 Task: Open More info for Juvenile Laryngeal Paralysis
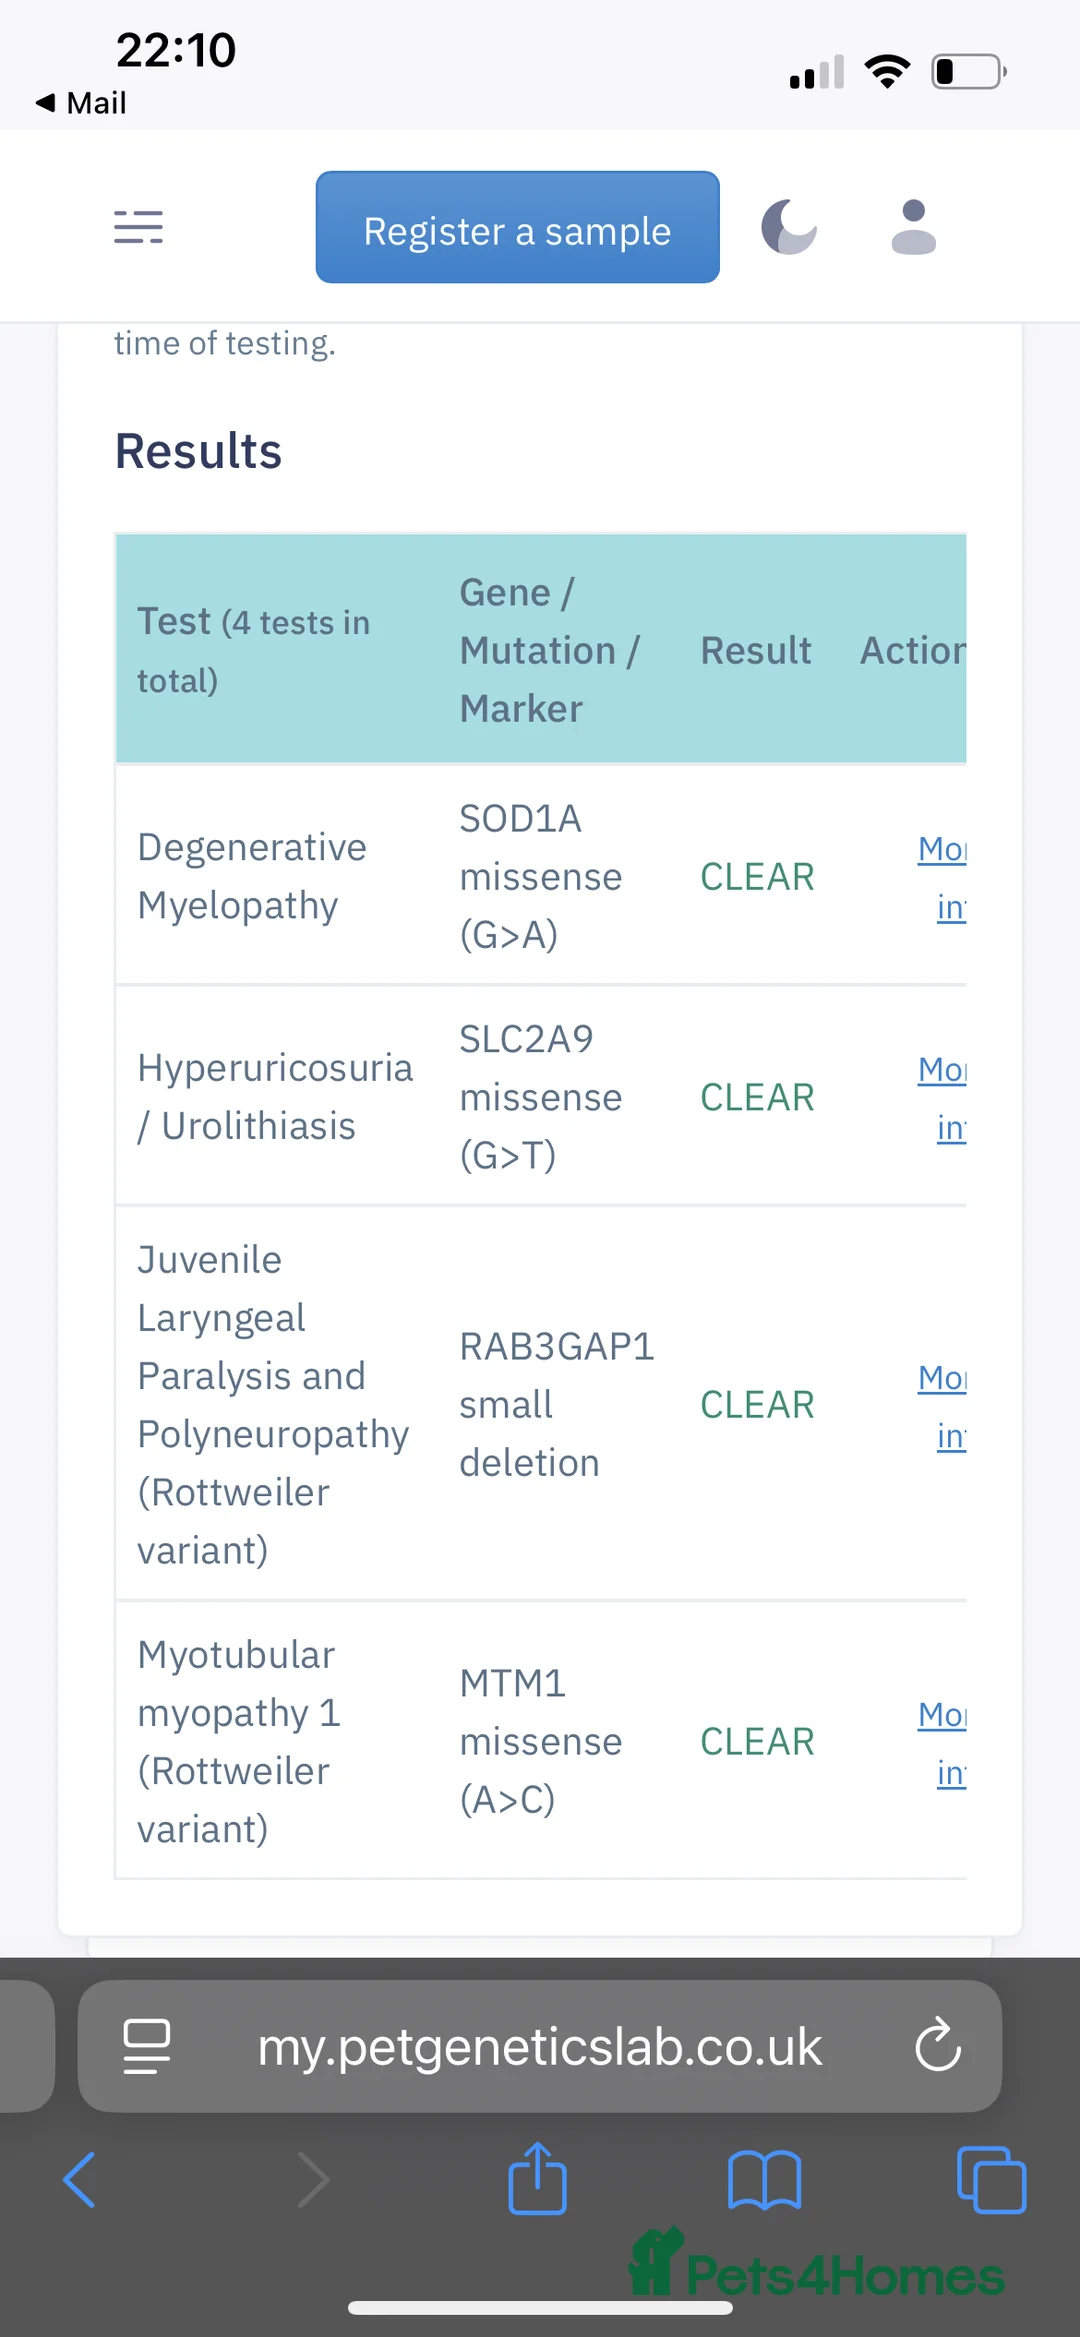(x=942, y=1406)
